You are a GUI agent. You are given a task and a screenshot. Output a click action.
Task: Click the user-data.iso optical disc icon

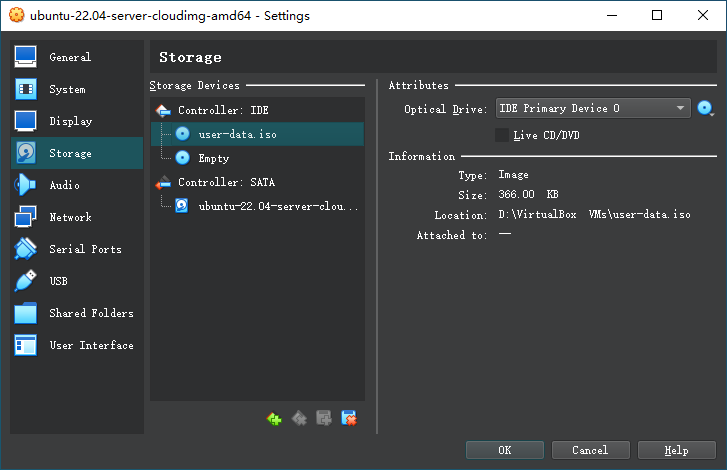pyautogui.click(x=182, y=134)
